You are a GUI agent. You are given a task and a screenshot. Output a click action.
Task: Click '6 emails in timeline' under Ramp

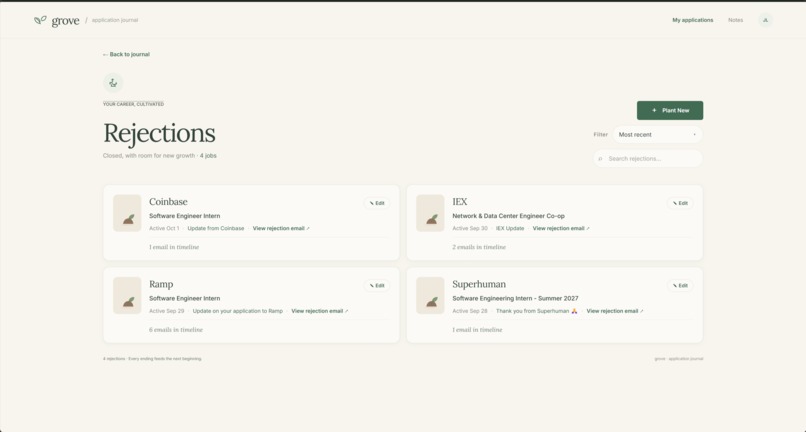click(176, 330)
